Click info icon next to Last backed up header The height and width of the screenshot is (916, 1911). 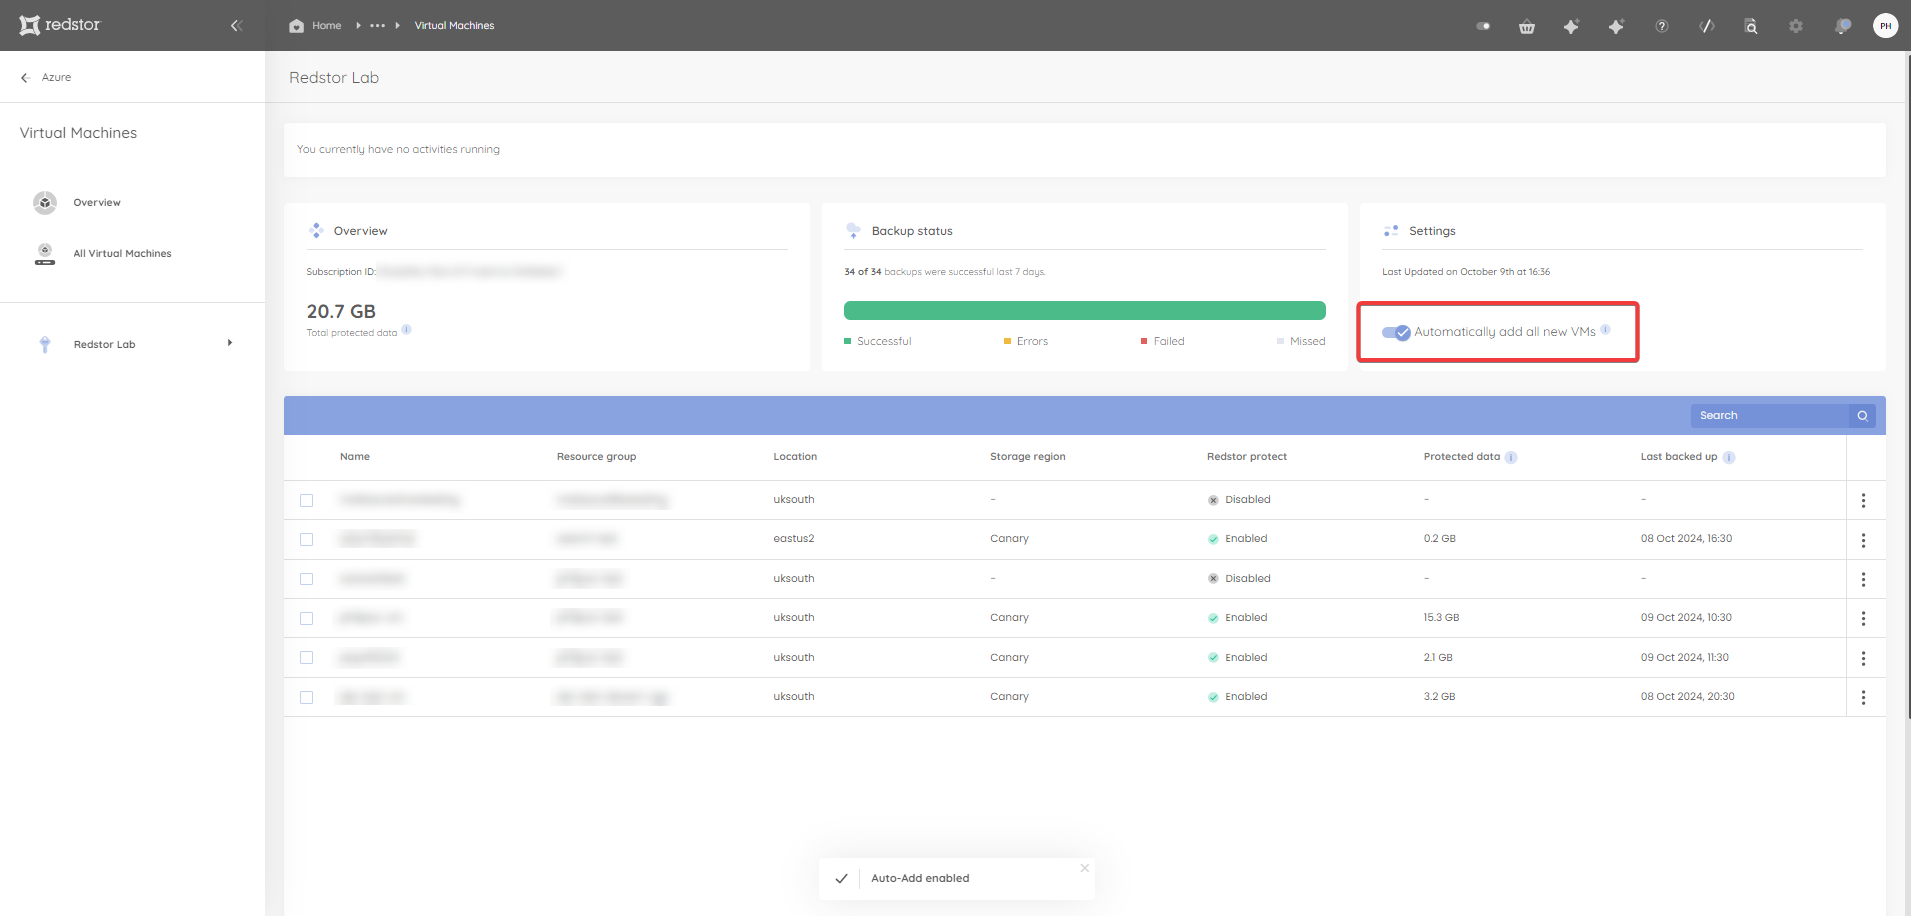(x=1729, y=458)
